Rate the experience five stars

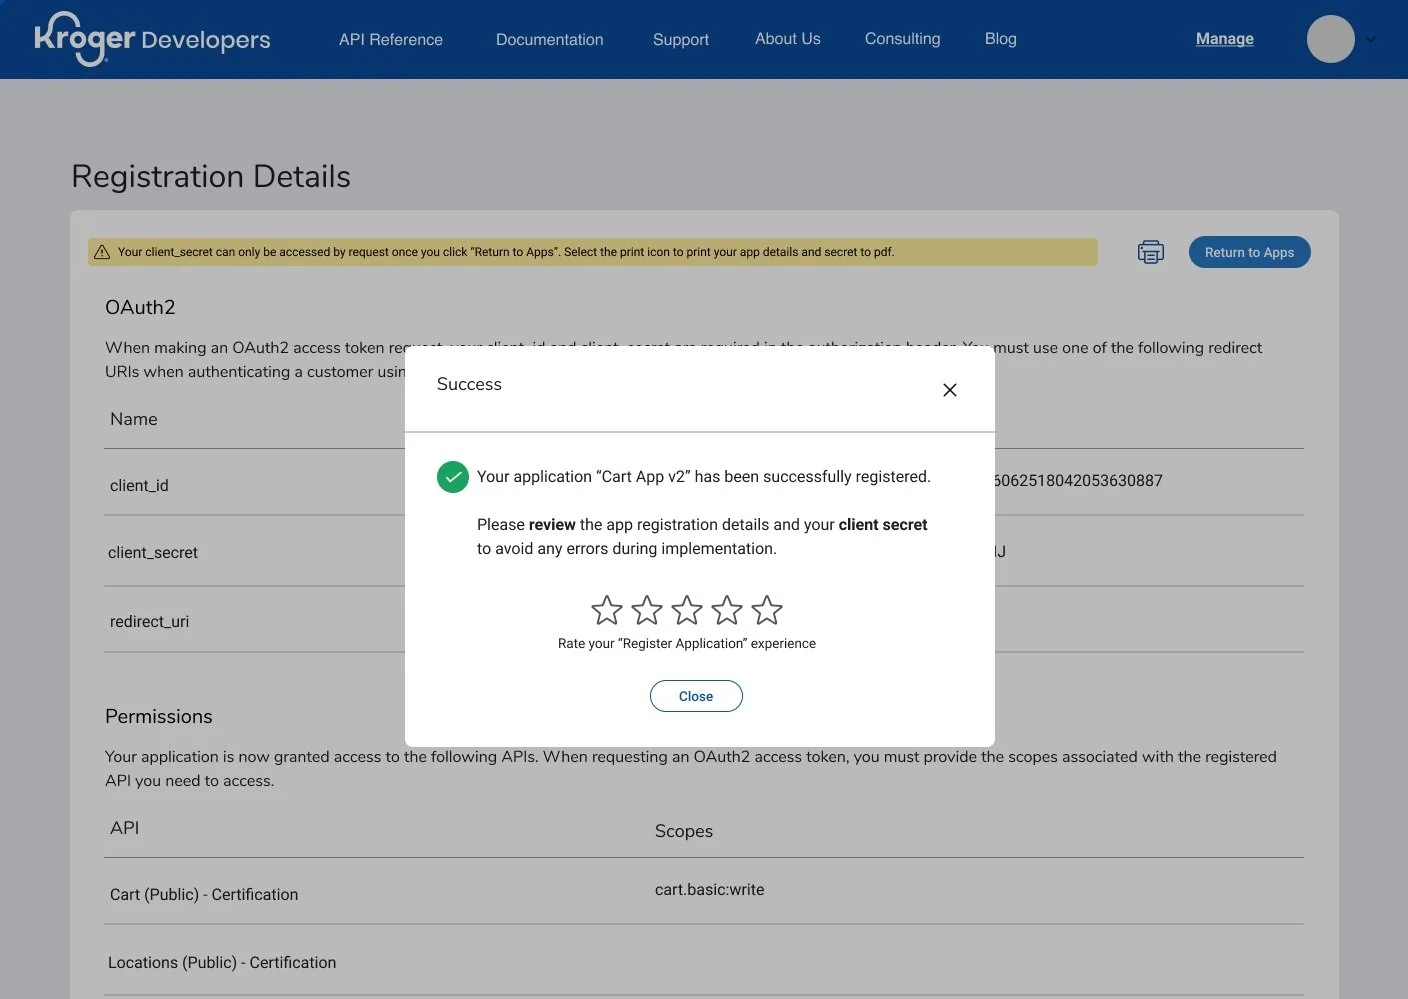tap(767, 610)
